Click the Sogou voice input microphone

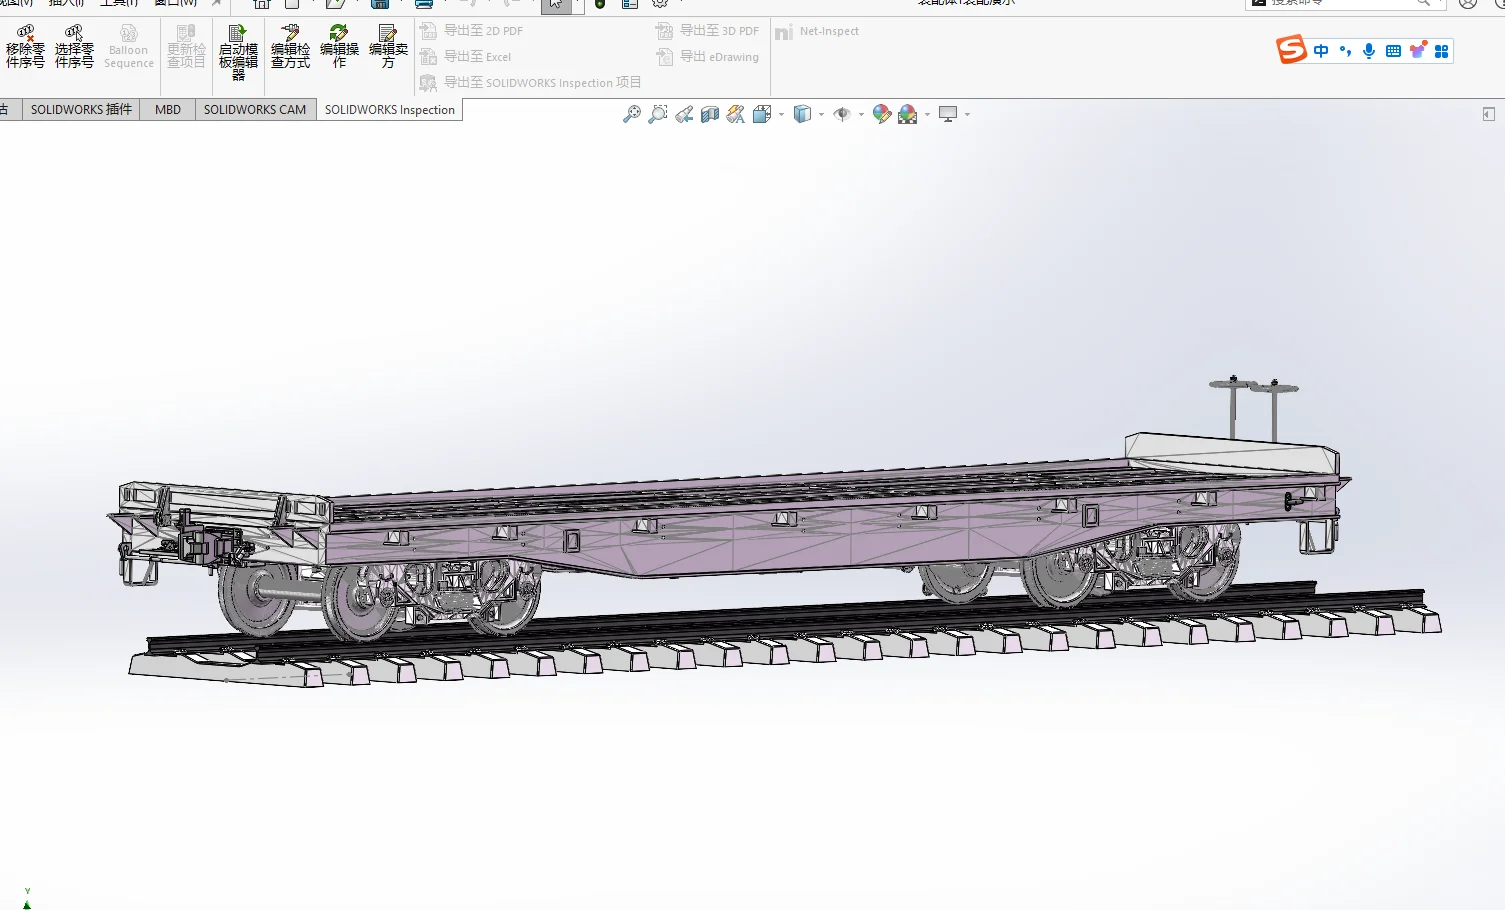pyautogui.click(x=1369, y=51)
